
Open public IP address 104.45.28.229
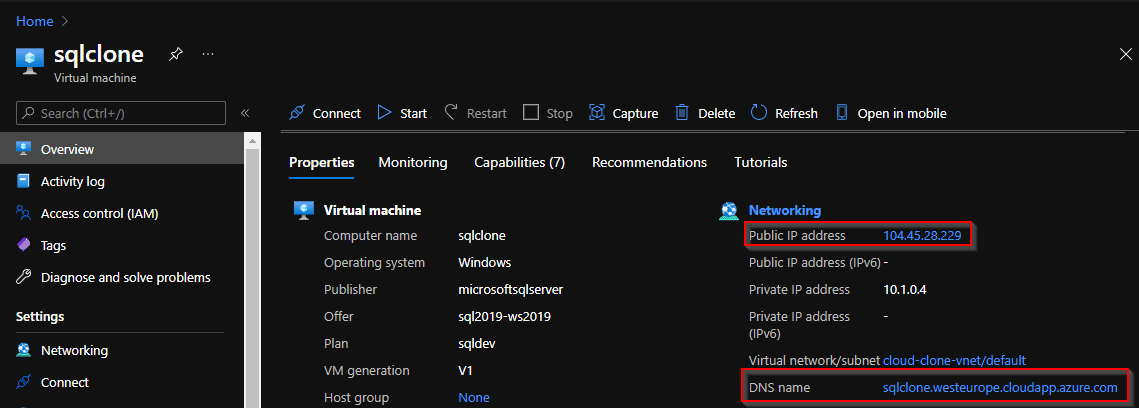point(922,235)
